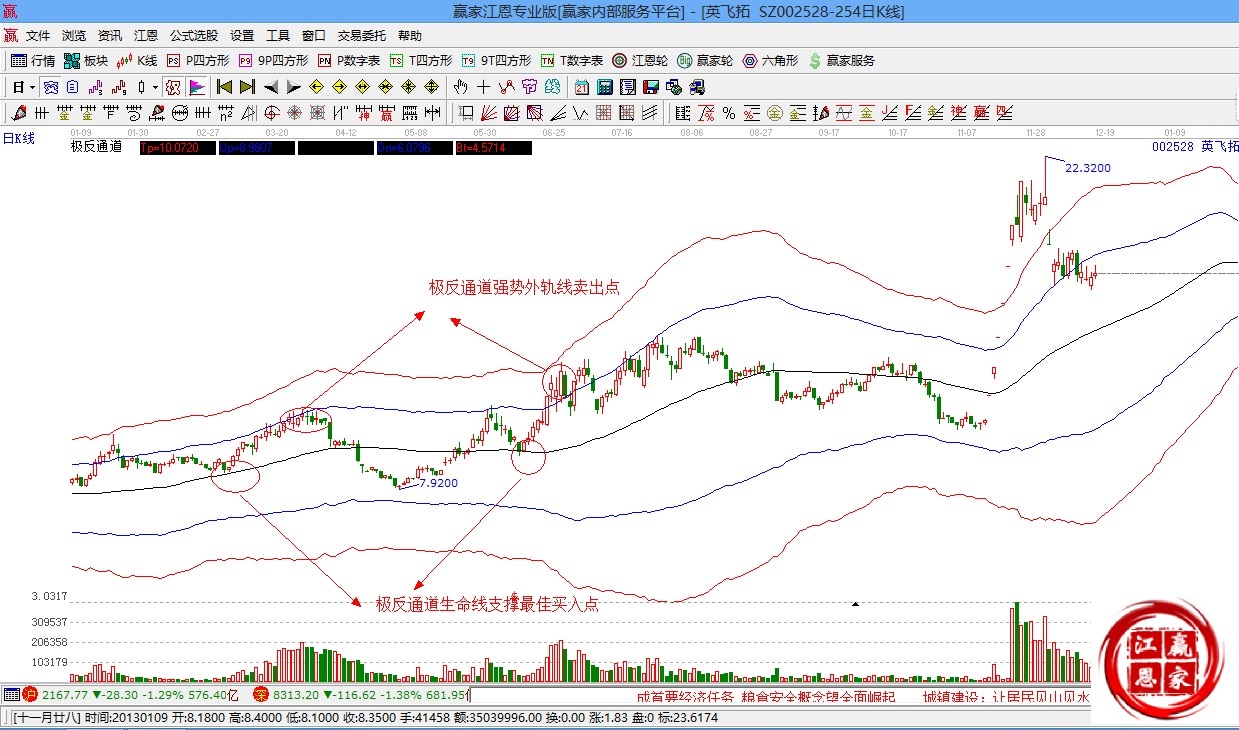The image size is (1239, 730).
Task: Select the hand pan tool
Action: (461, 87)
